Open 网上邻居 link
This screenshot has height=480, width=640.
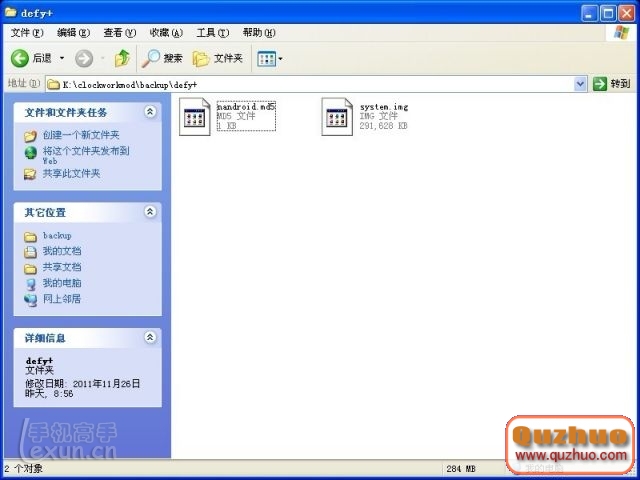tap(62, 299)
